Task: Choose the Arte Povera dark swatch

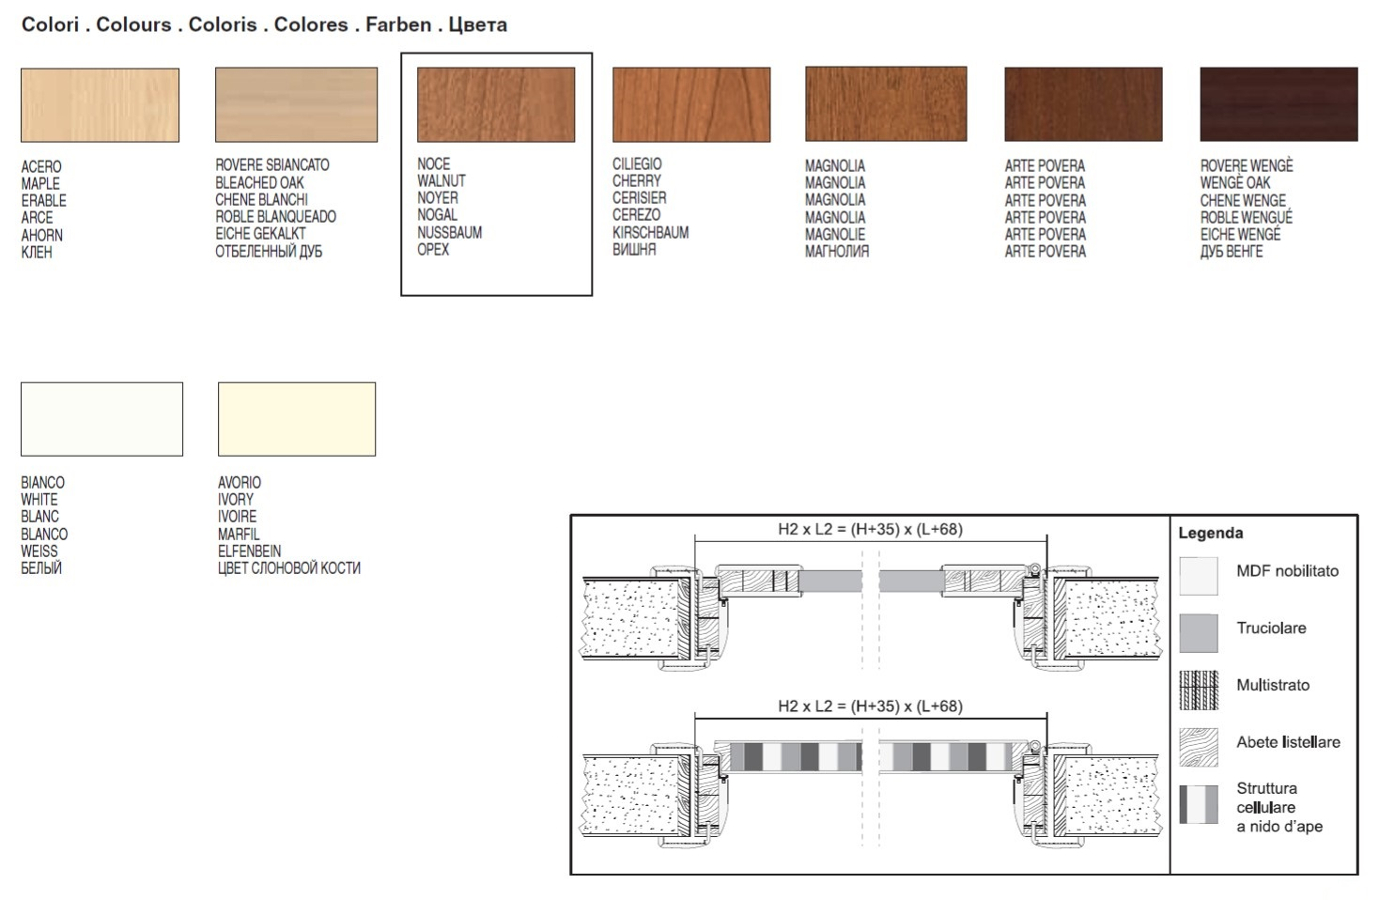Action: 1083,105
